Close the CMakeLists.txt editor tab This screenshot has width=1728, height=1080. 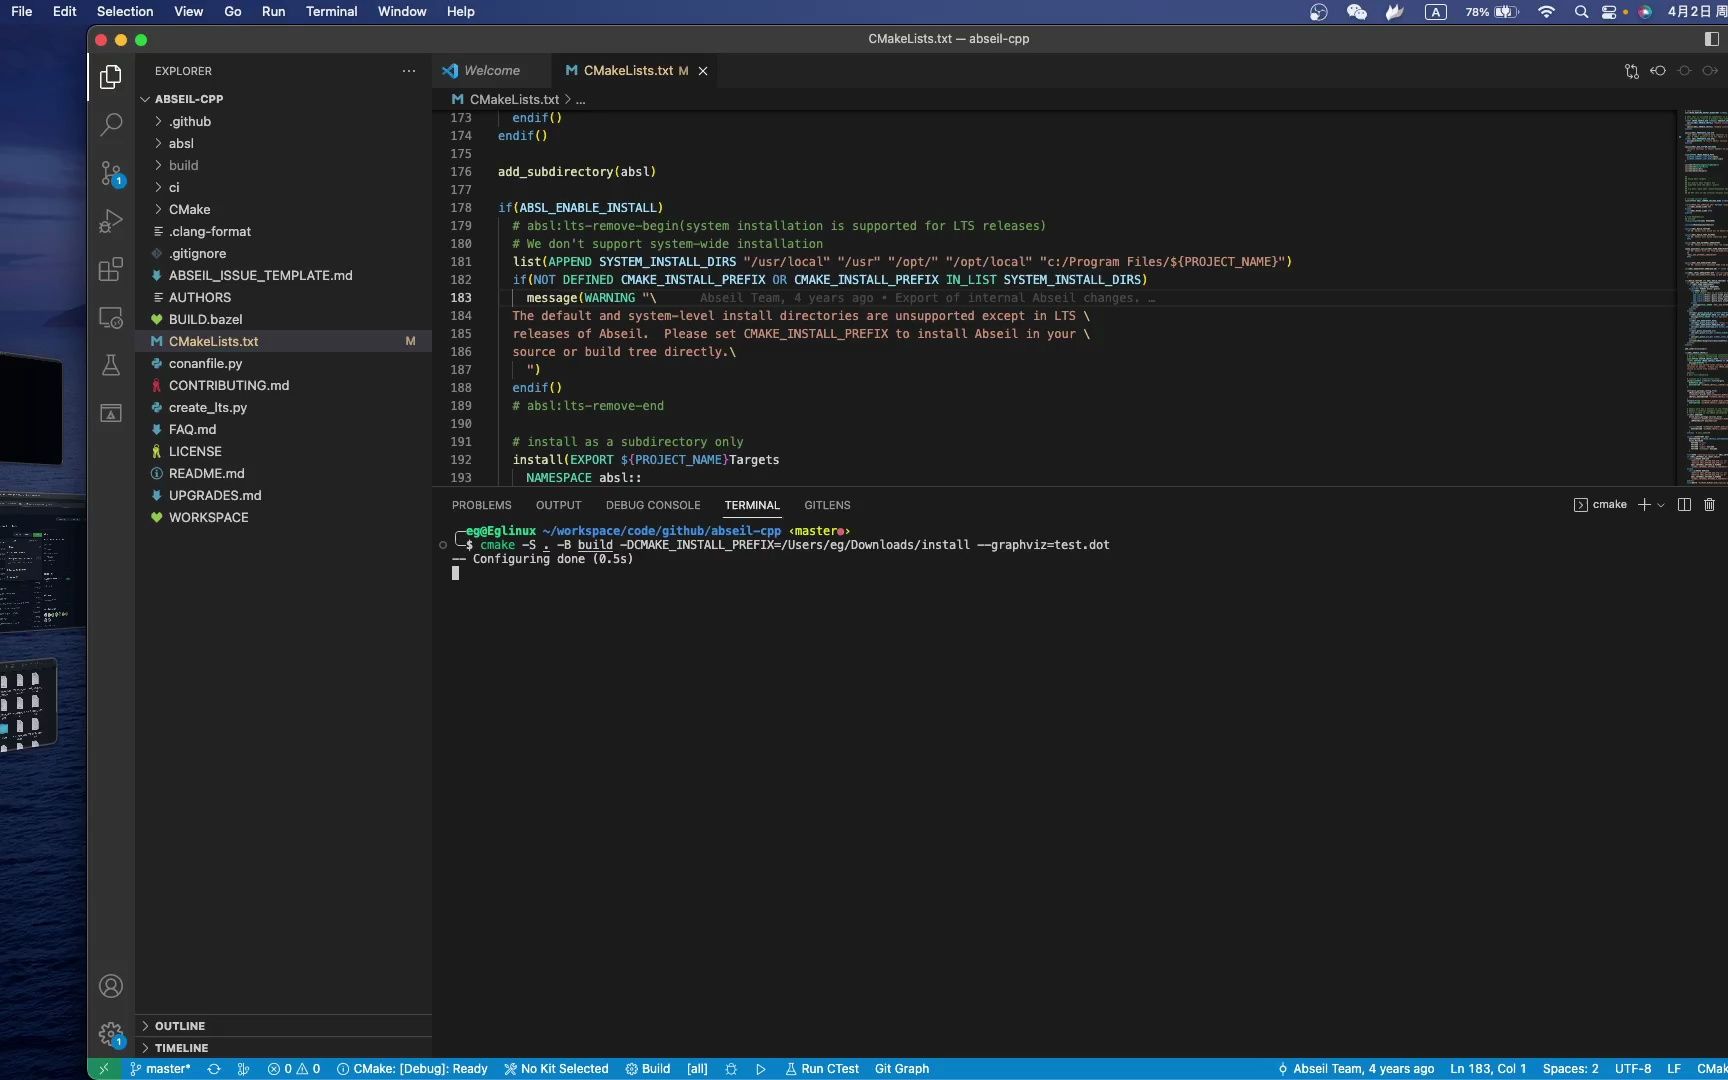703,71
